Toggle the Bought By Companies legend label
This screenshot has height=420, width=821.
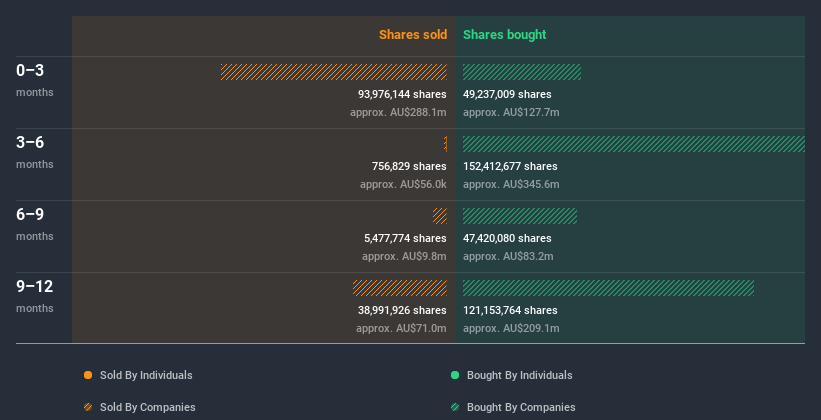pos(520,407)
